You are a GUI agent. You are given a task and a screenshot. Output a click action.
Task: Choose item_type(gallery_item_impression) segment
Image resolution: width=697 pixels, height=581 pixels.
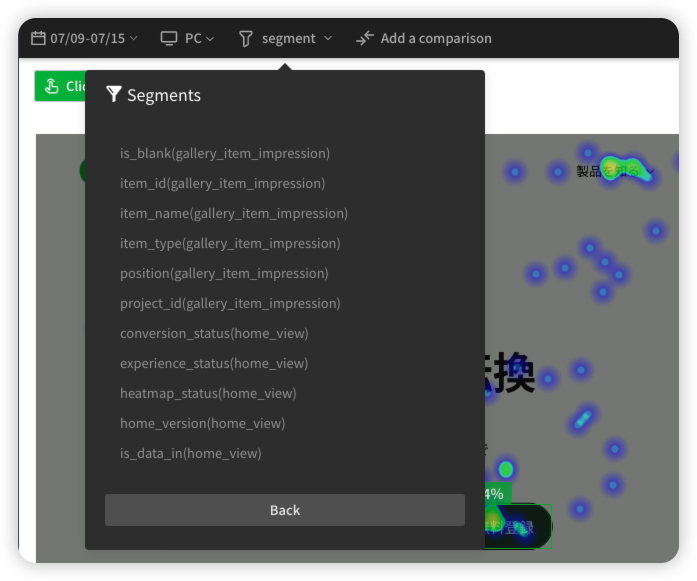tap(230, 243)
